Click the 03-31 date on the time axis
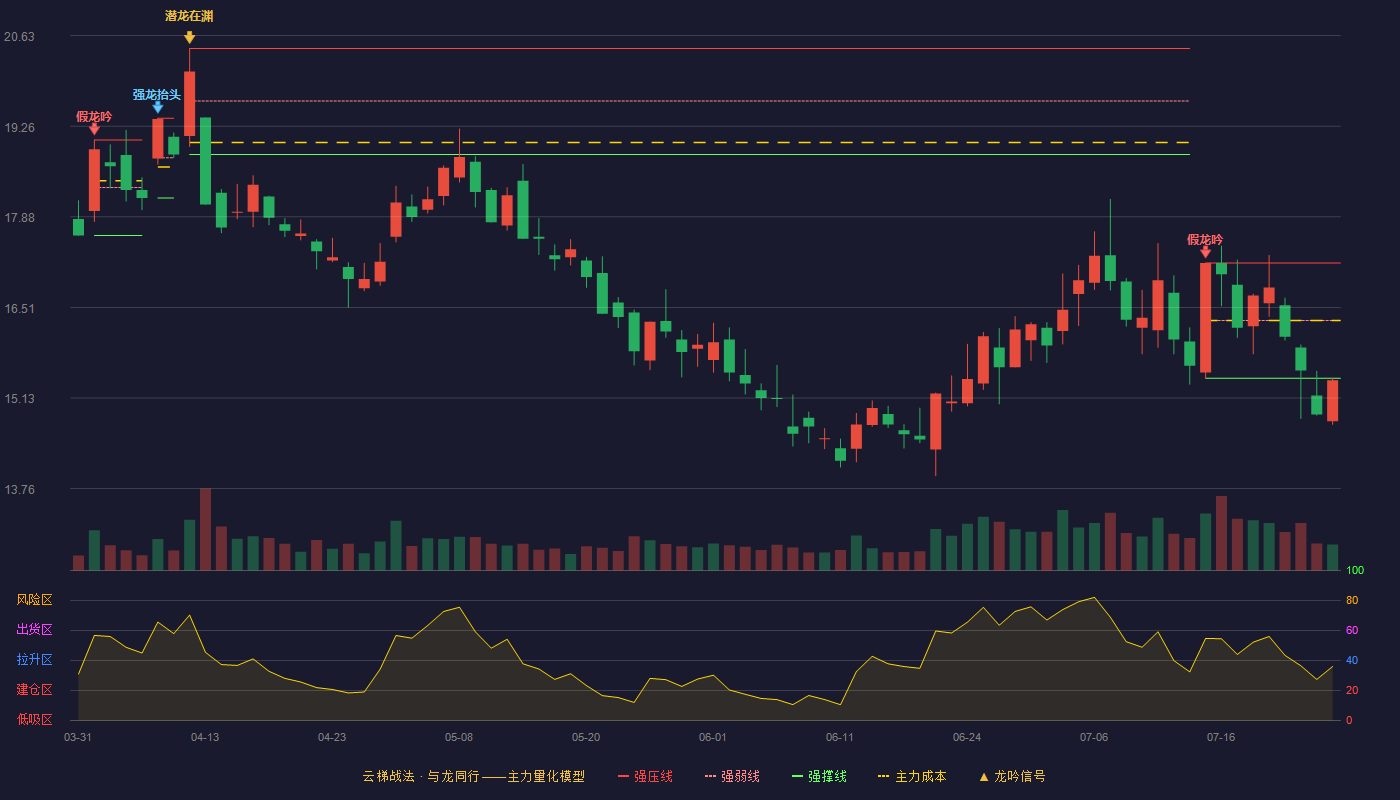The image size is (1400, 800). click(78, 737)
